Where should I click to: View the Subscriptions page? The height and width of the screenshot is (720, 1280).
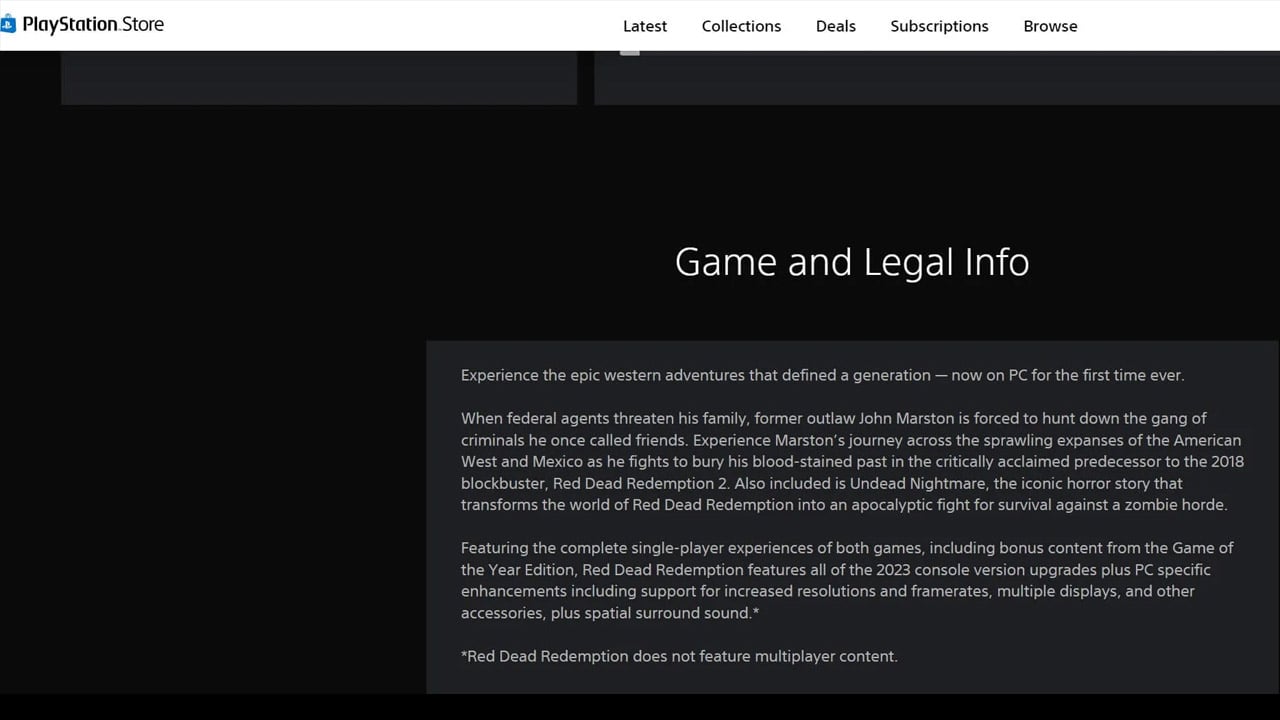click(939, 26)
